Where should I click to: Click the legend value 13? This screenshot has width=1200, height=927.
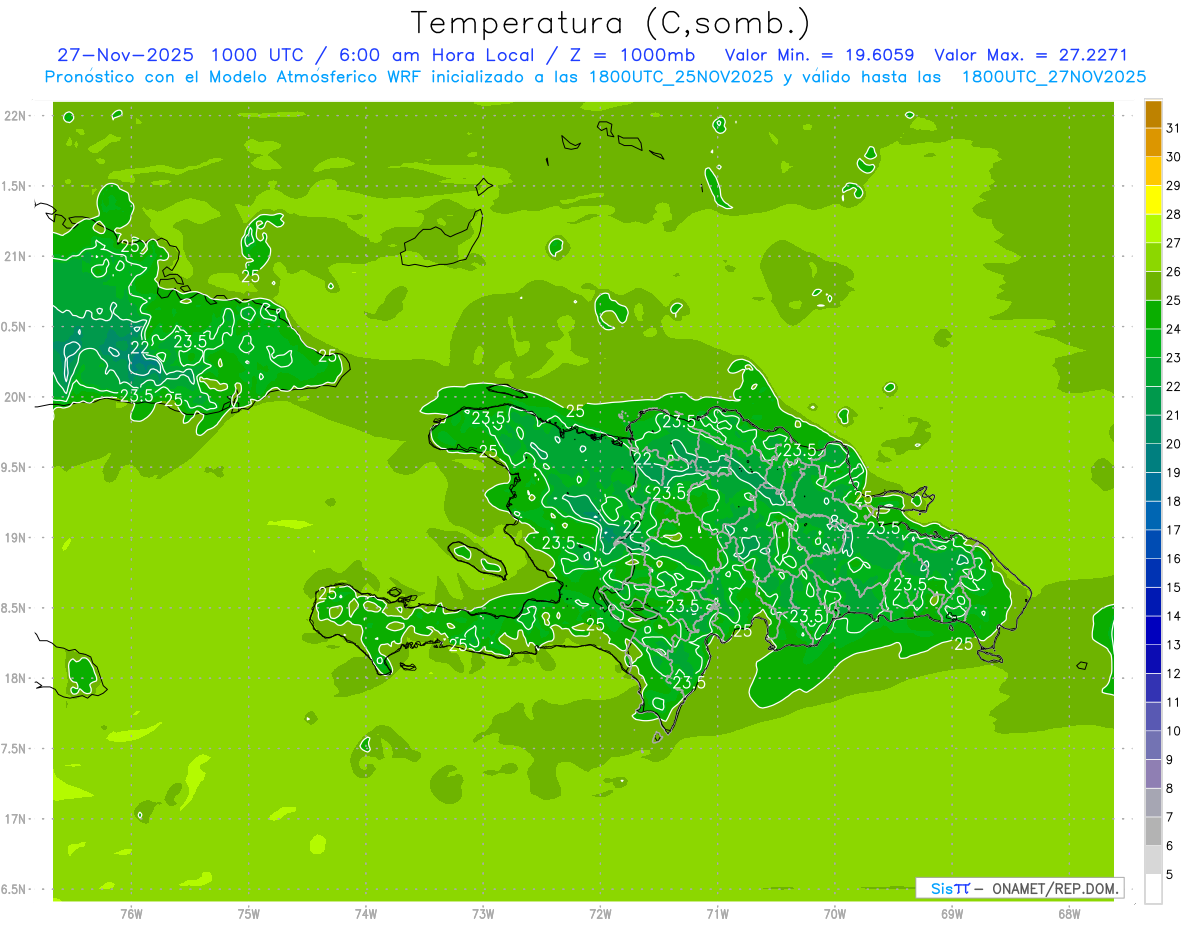pyautogui.click(x=1174, y=645)
